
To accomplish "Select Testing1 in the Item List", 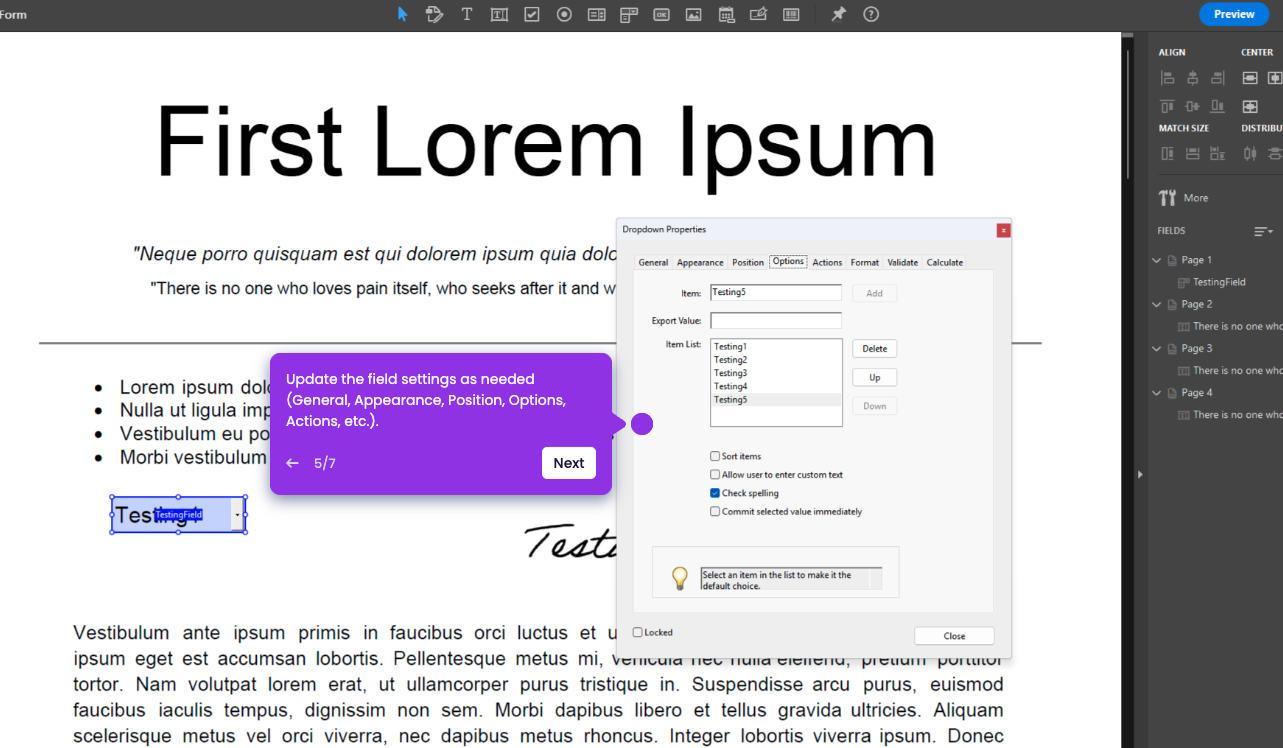I will pyautogui.click(x=777, y=347).
